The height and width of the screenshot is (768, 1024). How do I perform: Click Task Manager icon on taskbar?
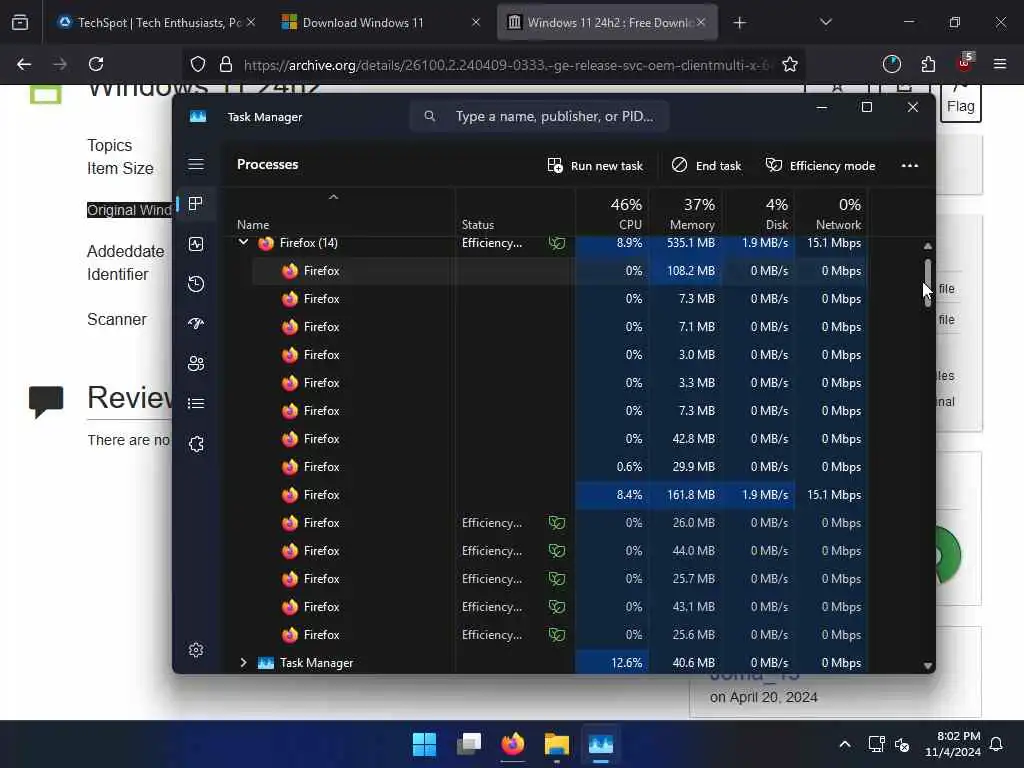601,744
